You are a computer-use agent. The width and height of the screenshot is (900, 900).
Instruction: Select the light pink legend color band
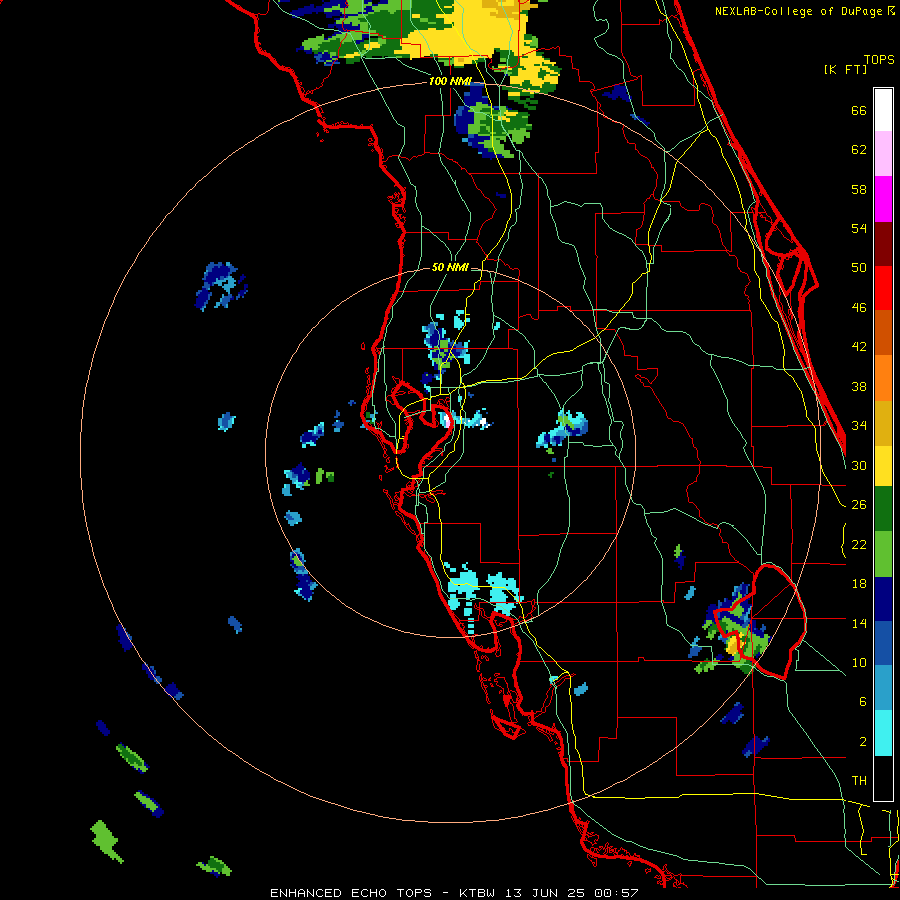tap(883, 153)
